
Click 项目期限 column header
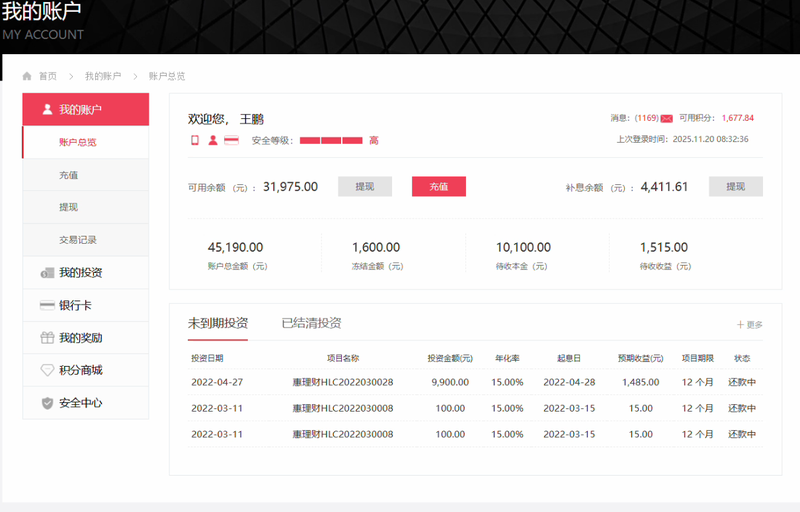tap(697, 358)
